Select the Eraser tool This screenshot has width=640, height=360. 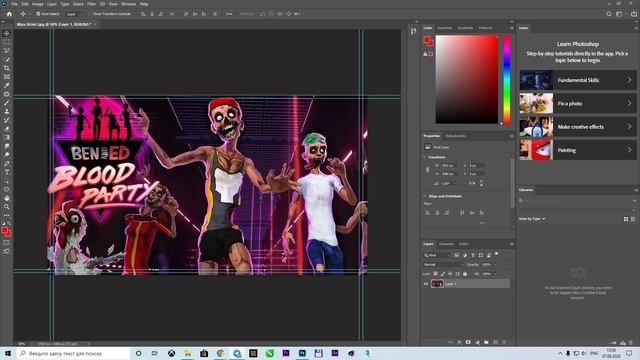pos(7,129)
